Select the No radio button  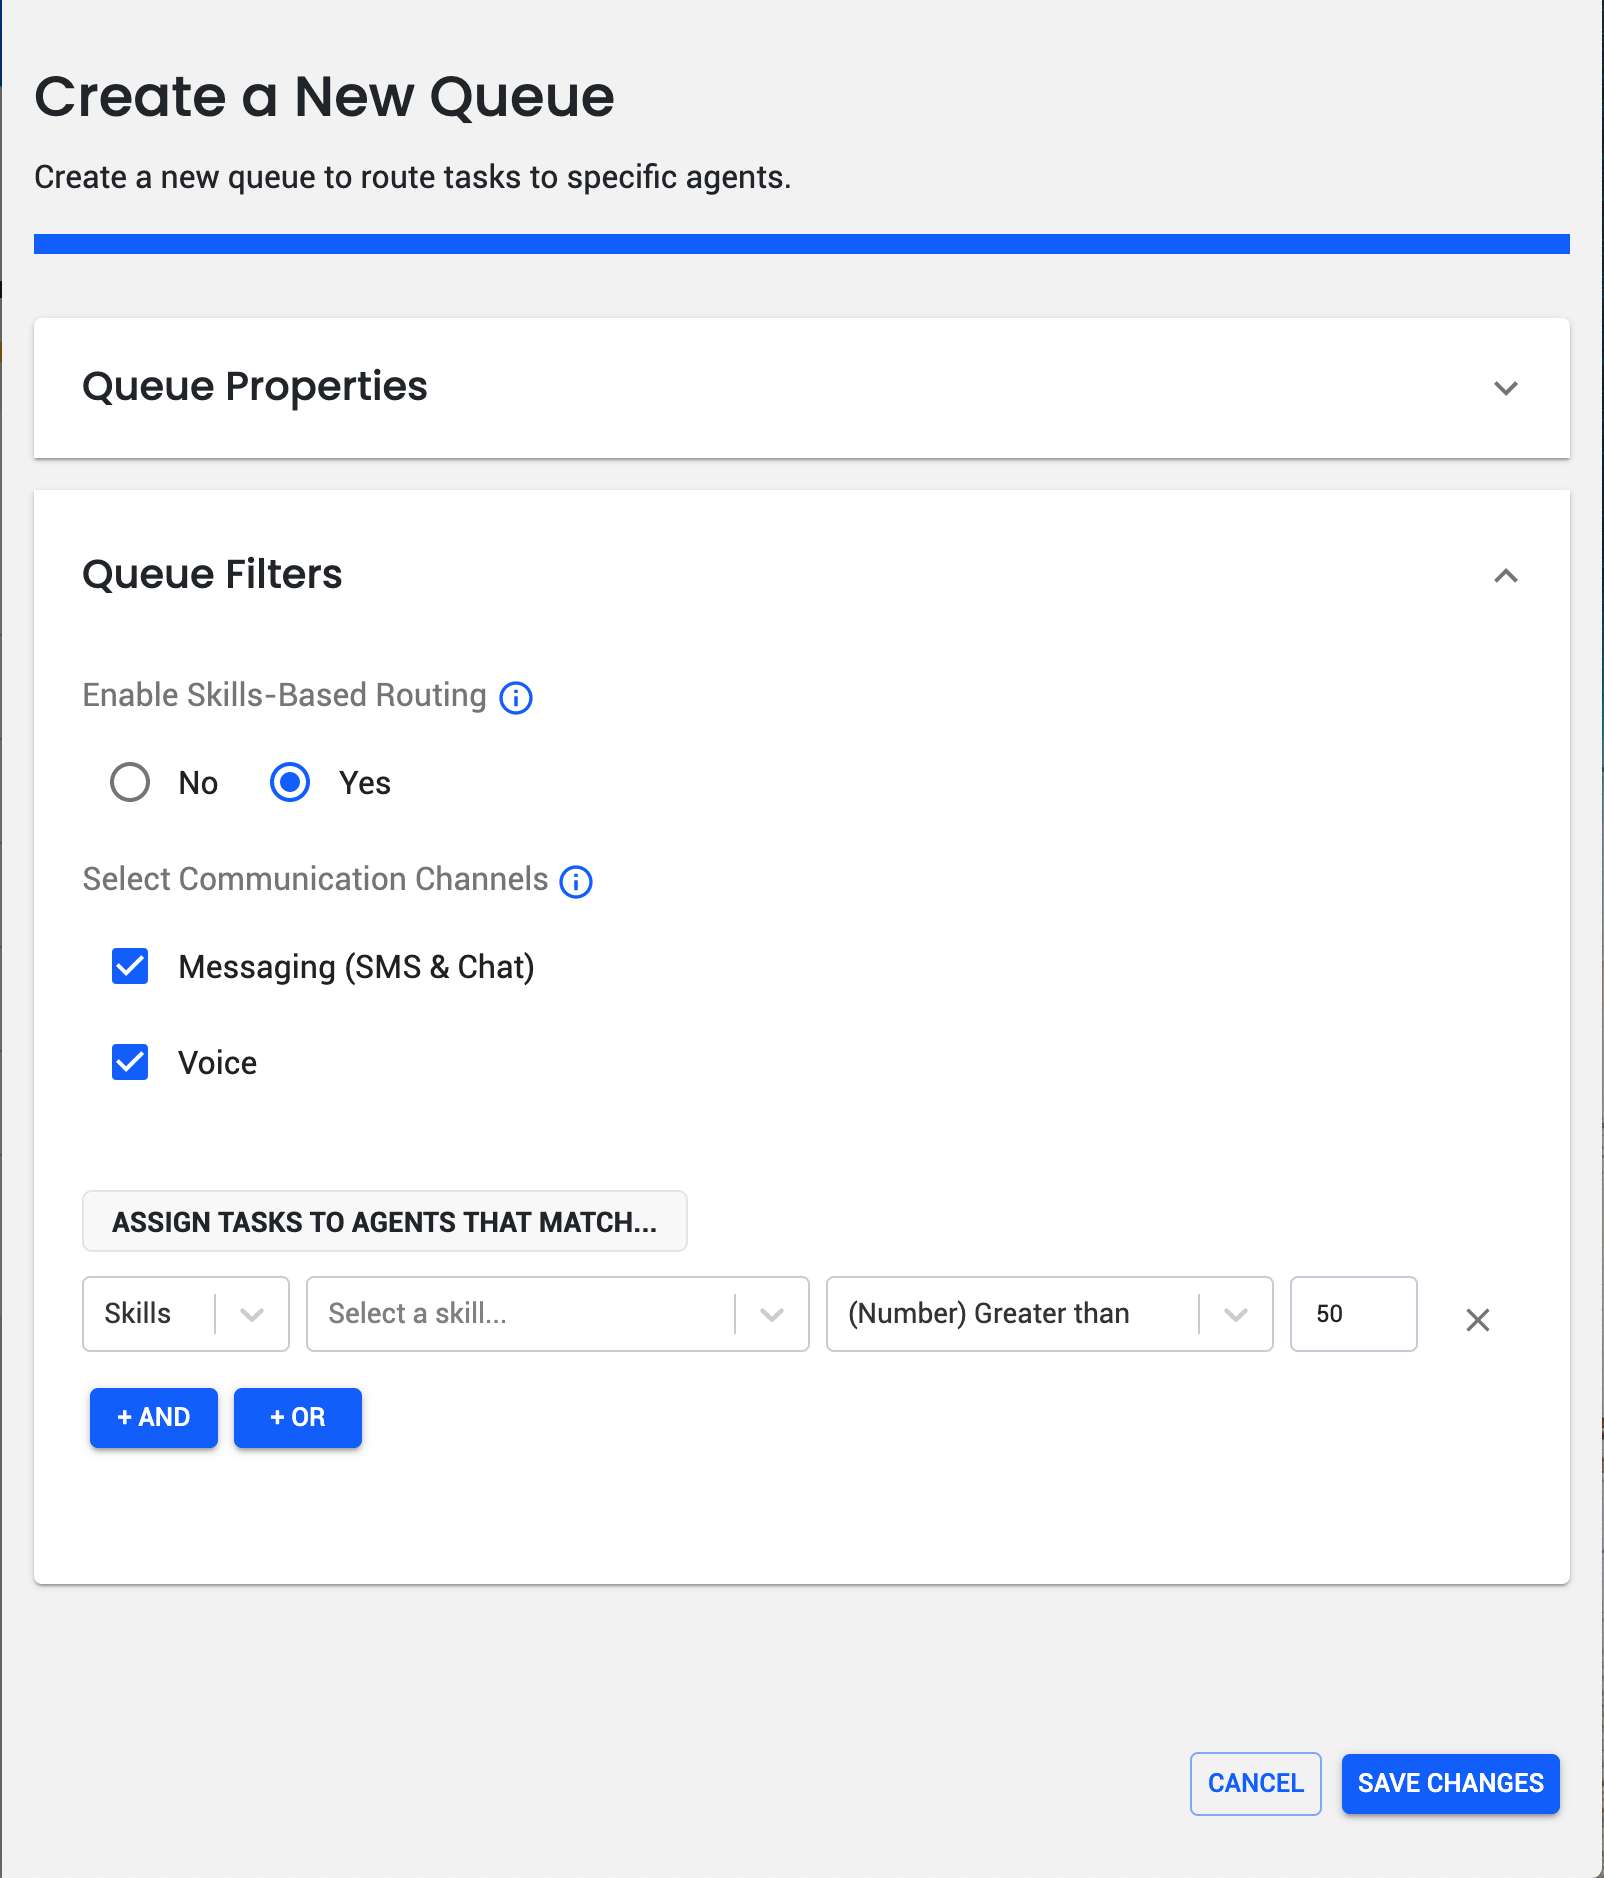(130, 782)
